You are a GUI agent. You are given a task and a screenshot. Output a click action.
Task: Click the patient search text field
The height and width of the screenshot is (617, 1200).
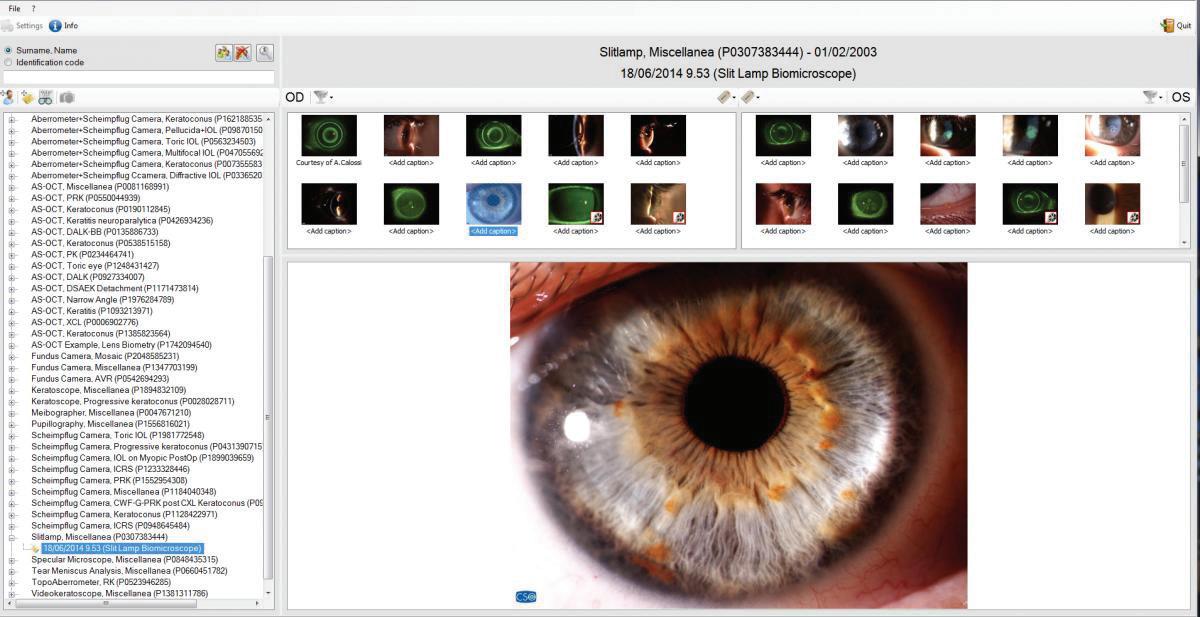139,77
